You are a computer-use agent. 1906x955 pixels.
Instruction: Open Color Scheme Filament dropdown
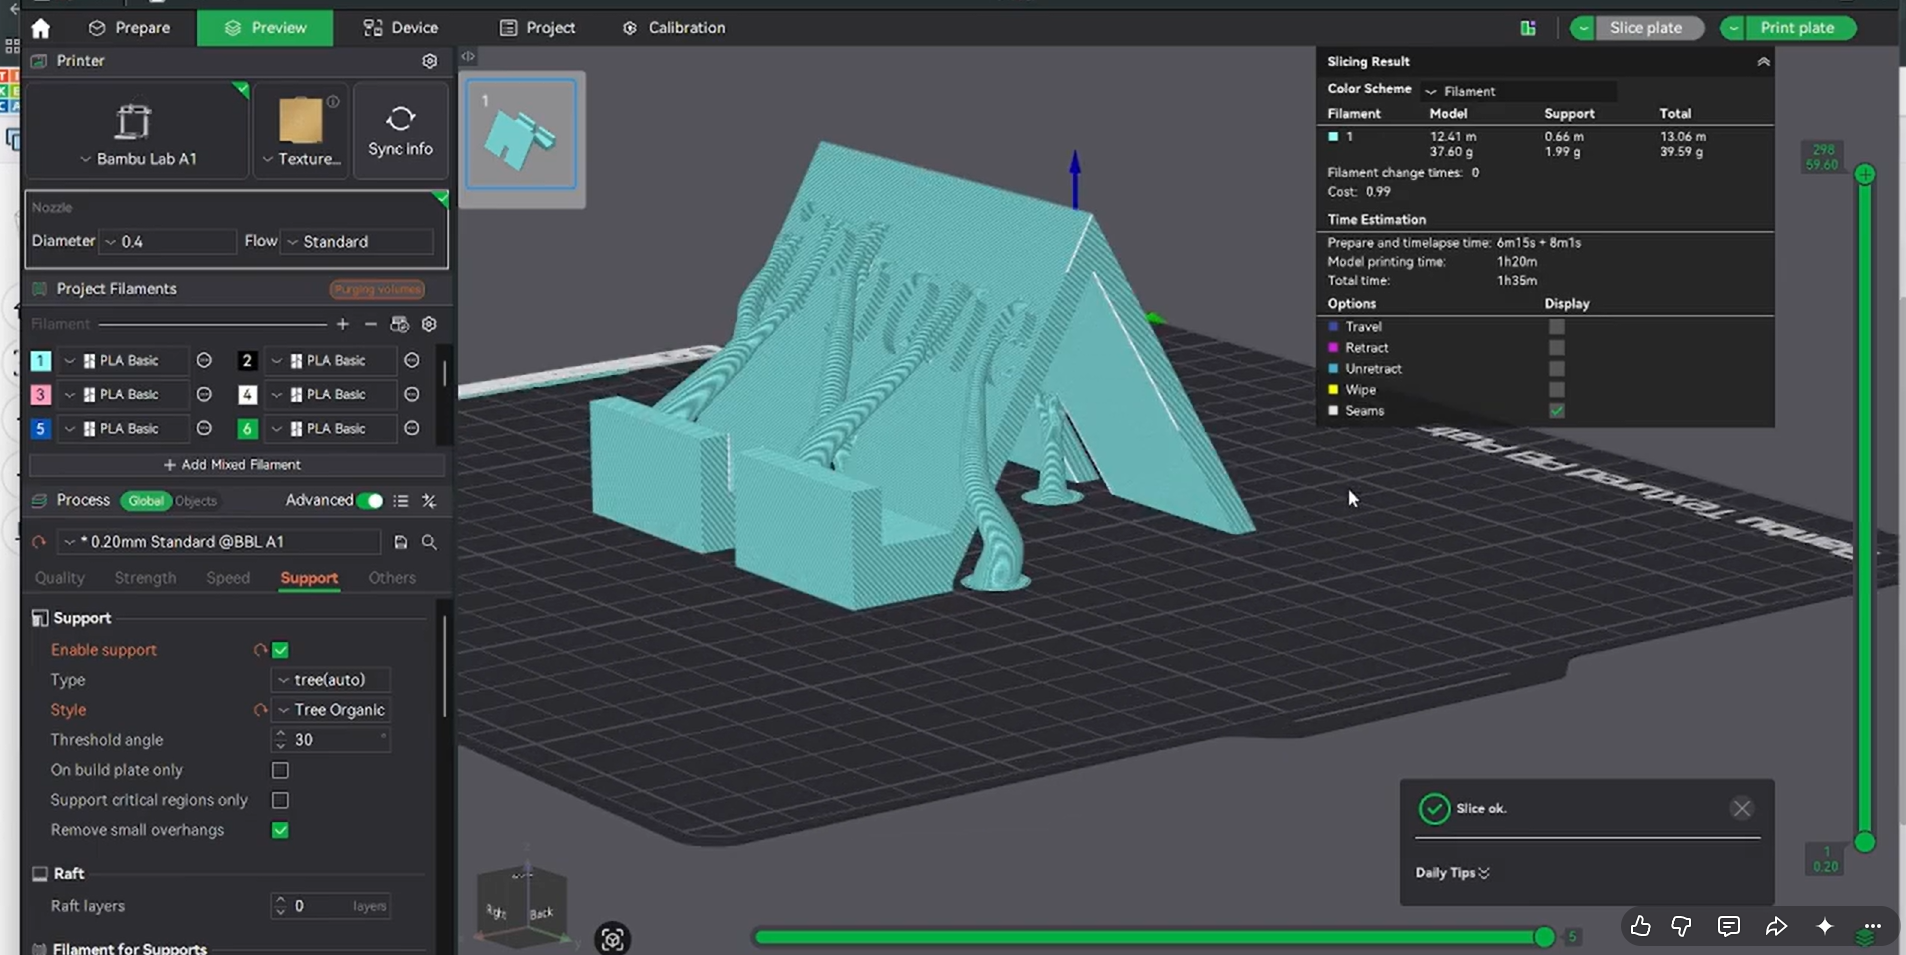[1518, 91]
